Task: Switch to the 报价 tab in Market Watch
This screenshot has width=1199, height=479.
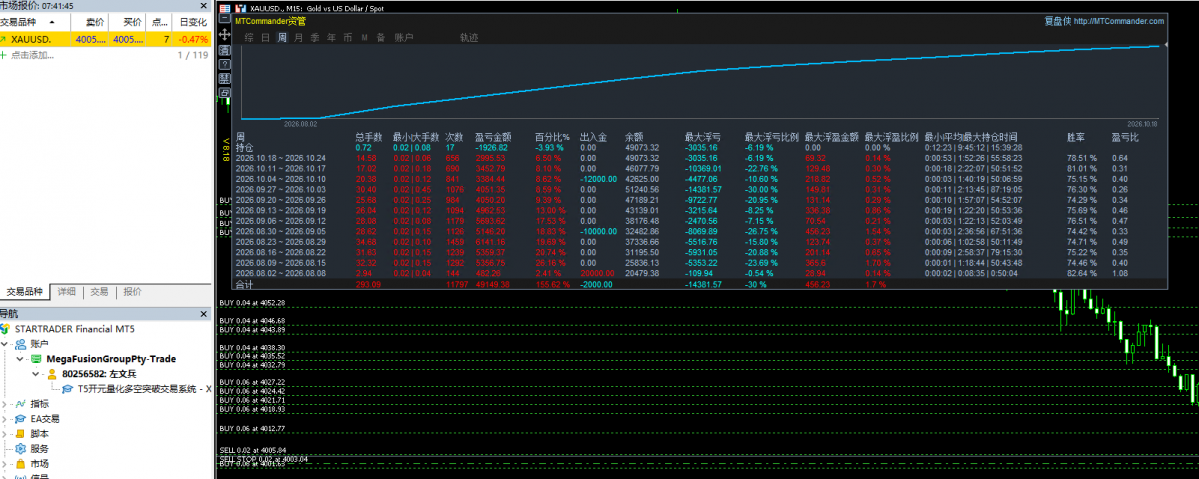Action: 132,292
